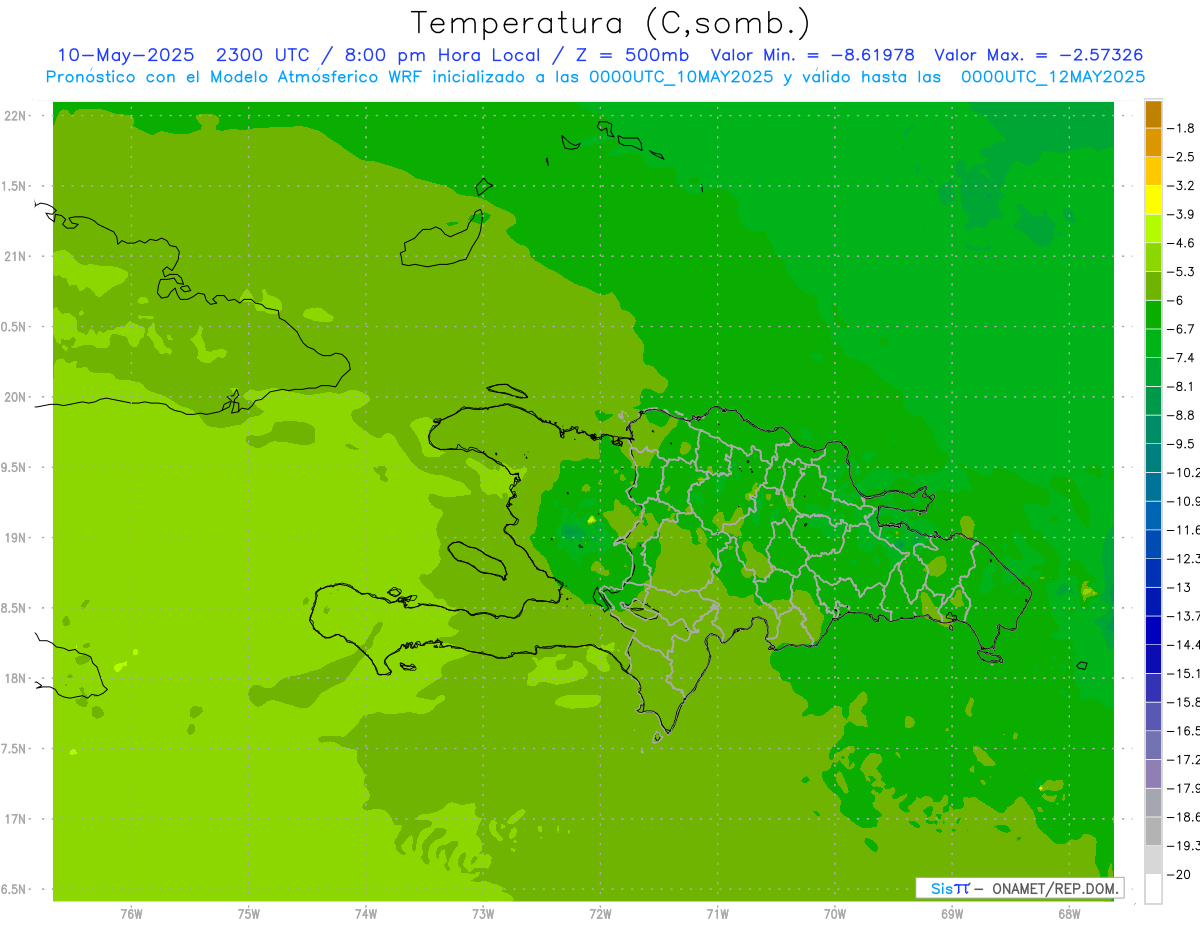The image size is (1200, 927).
Task: Click the "-3.2" colorbar label
Action: click(1181, 186)
